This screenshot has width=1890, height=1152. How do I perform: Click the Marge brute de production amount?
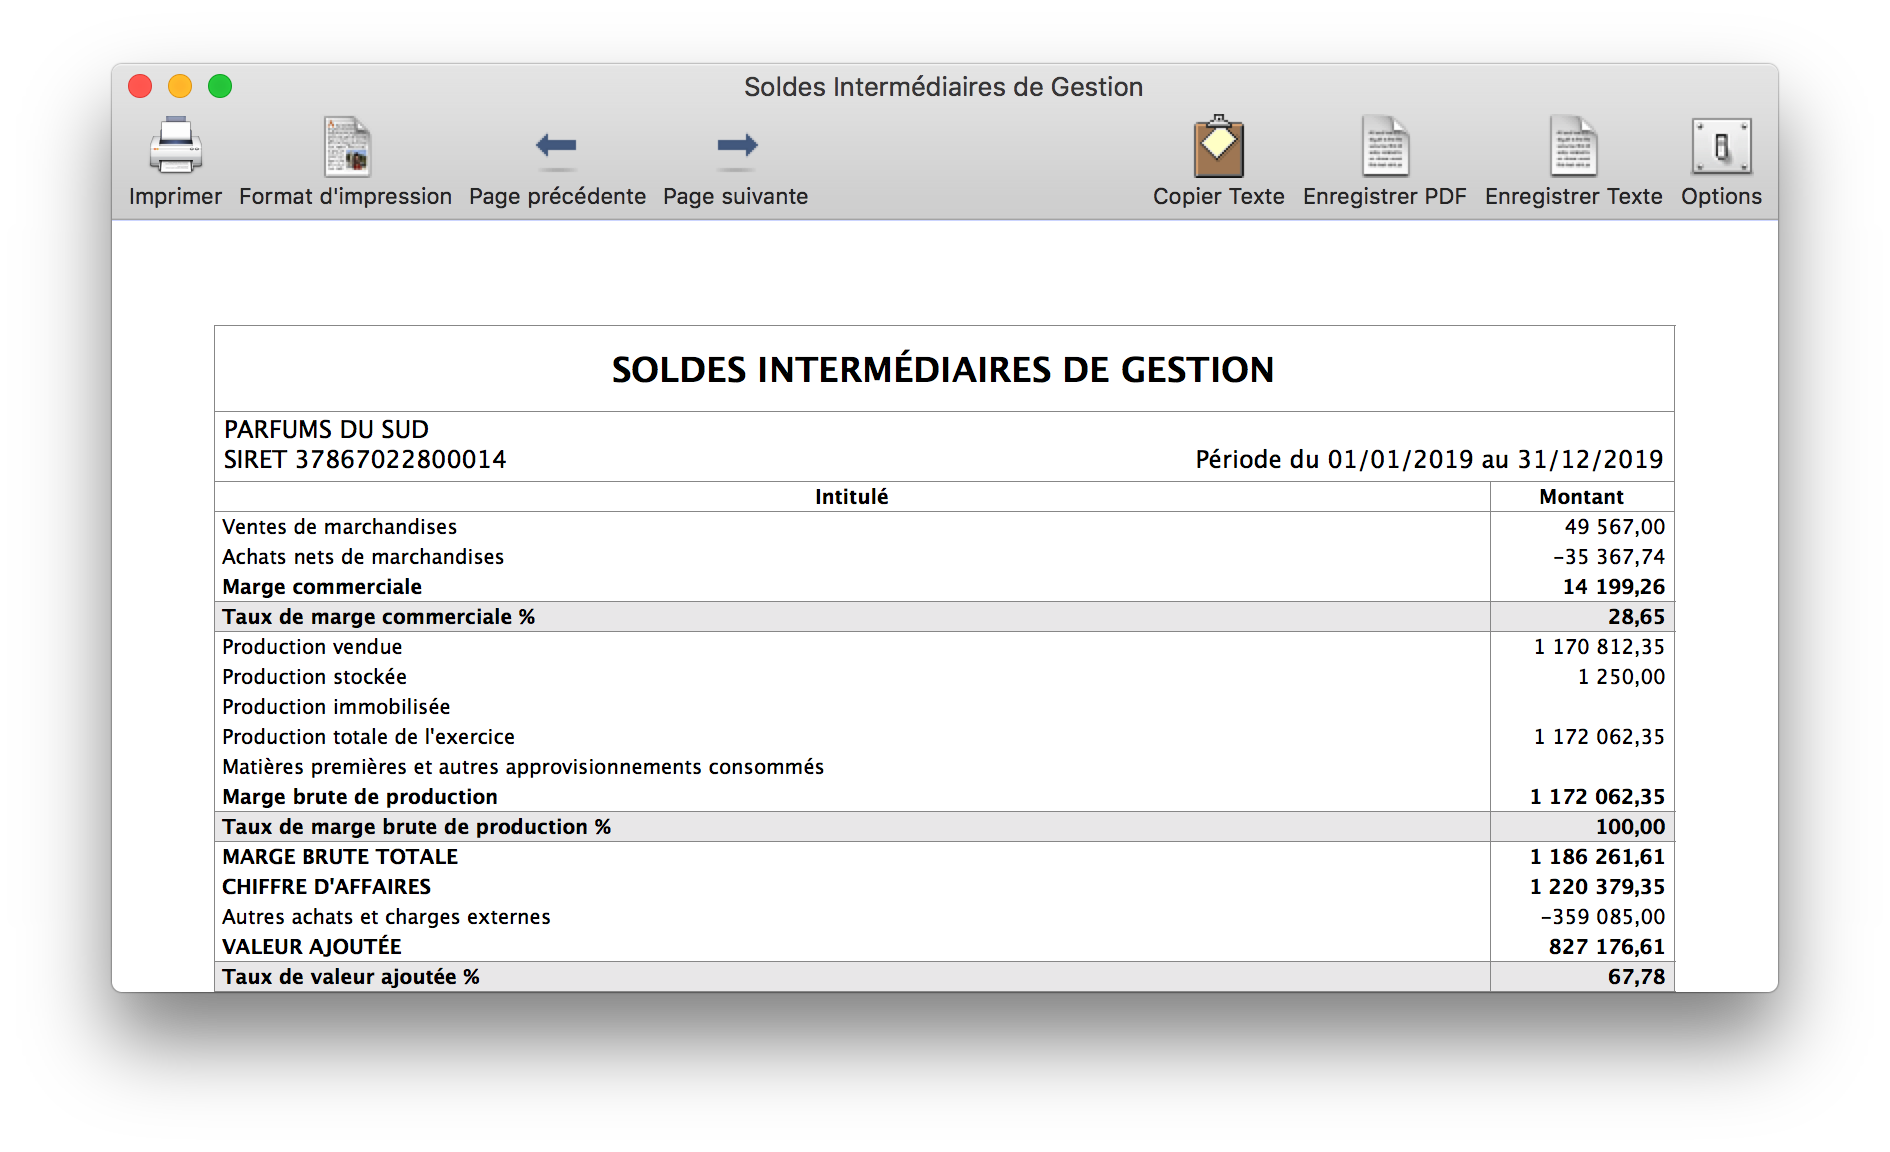coord(1598,797)
